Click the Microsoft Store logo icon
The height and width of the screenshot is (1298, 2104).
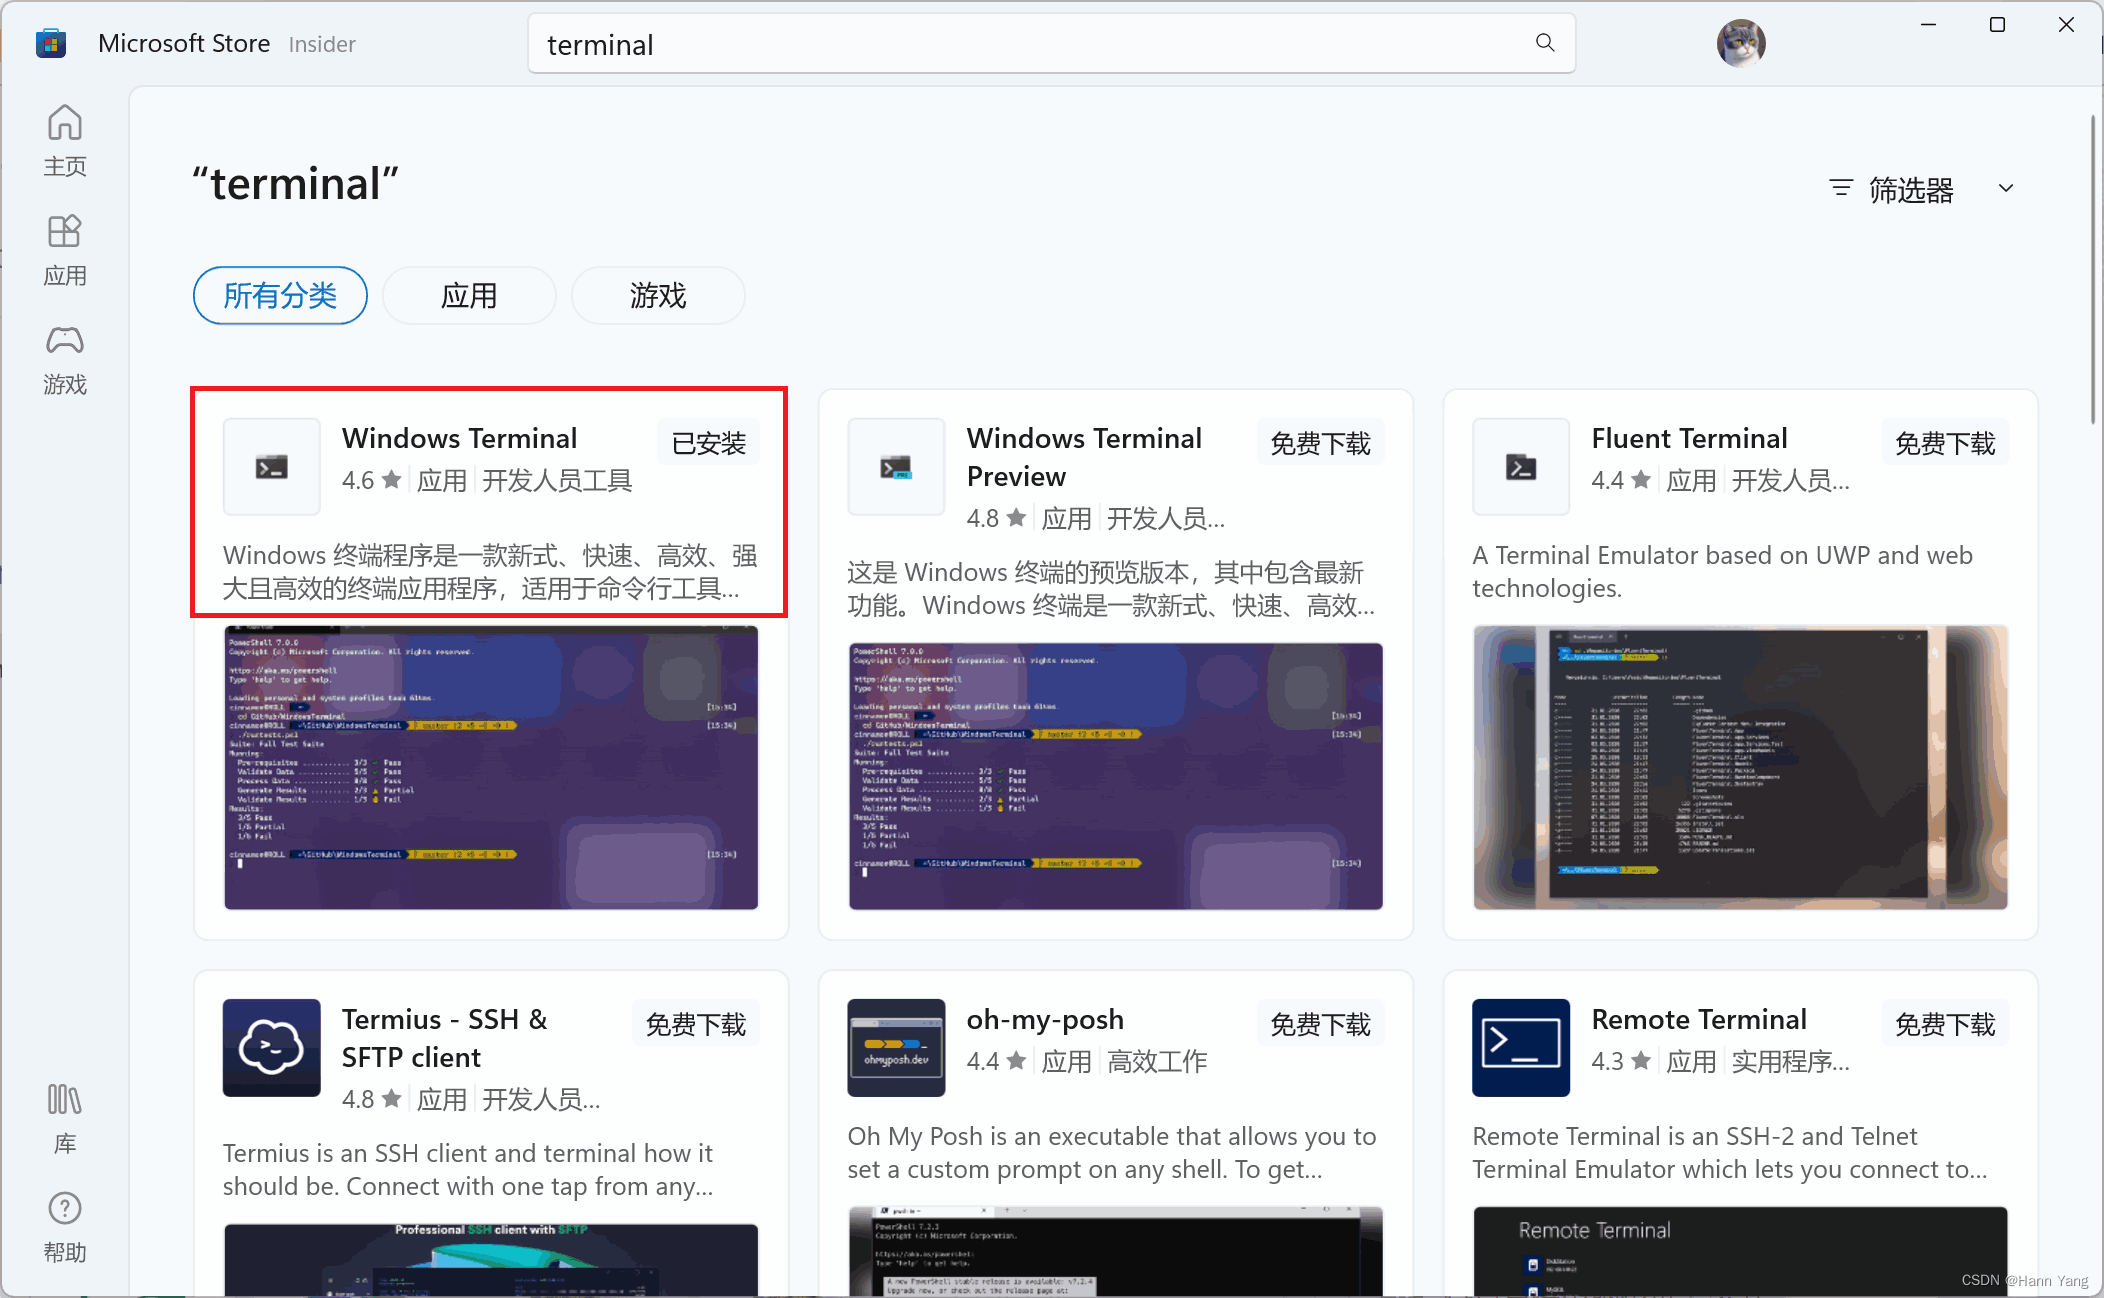point(51,44)
